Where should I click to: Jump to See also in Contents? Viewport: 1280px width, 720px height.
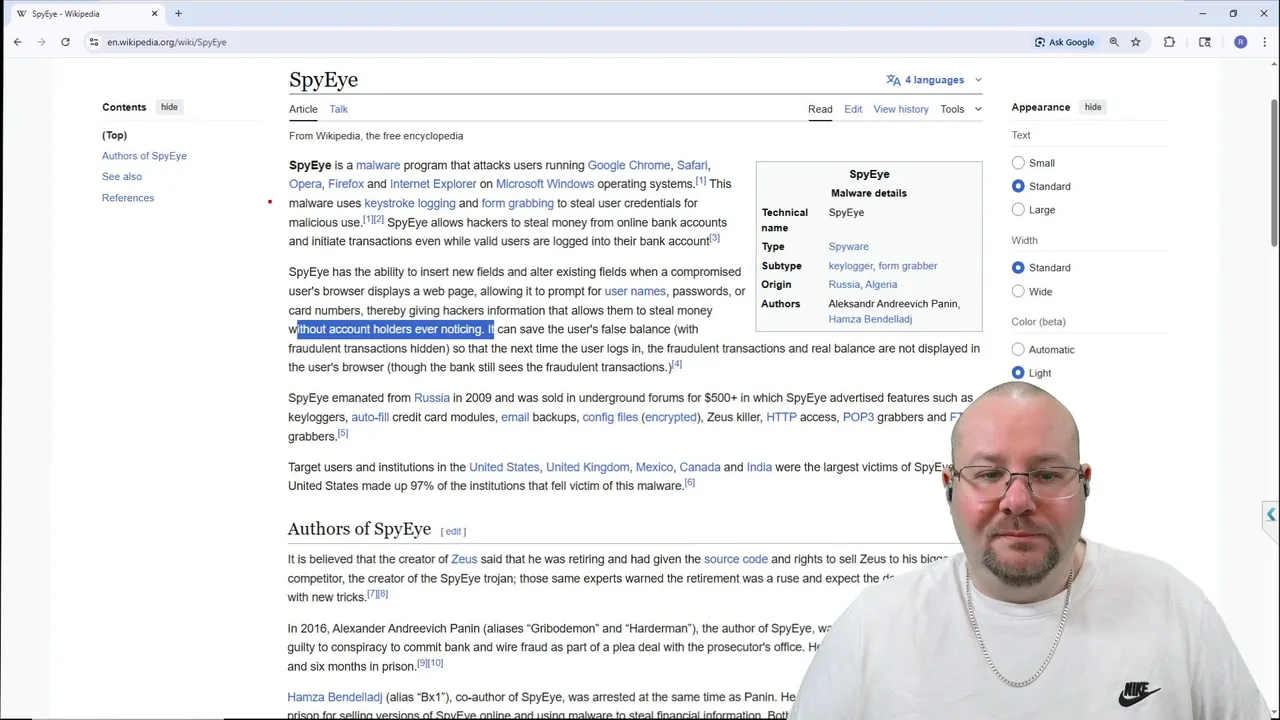[122, 177]
